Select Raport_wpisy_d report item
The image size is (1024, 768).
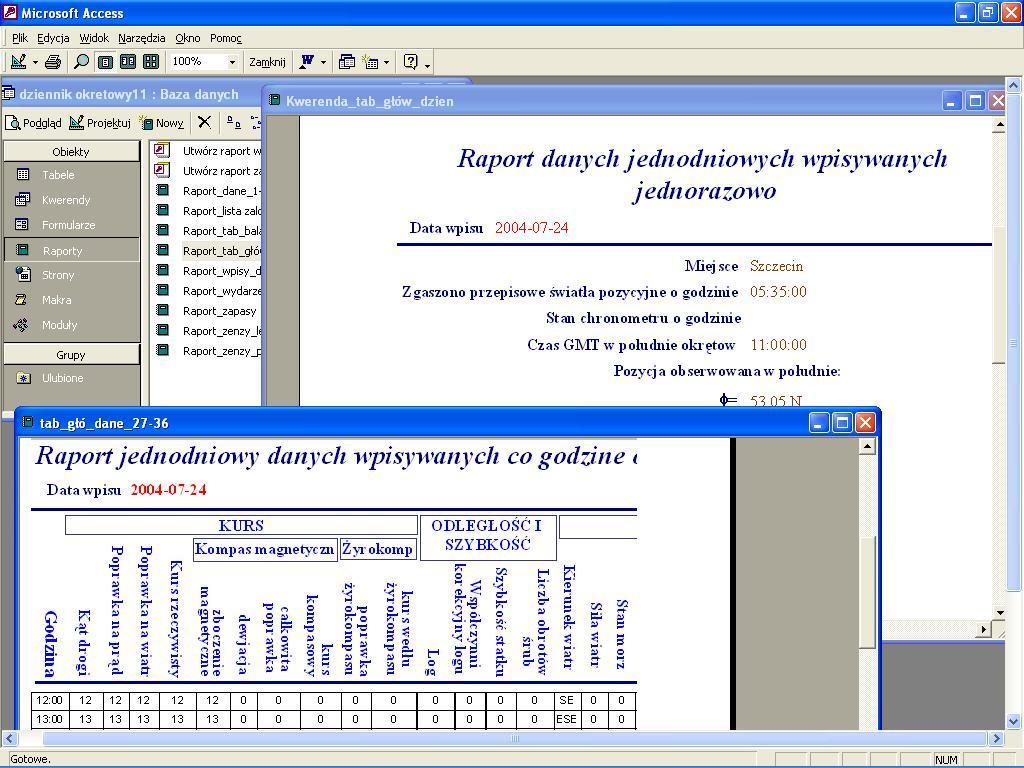207,271
